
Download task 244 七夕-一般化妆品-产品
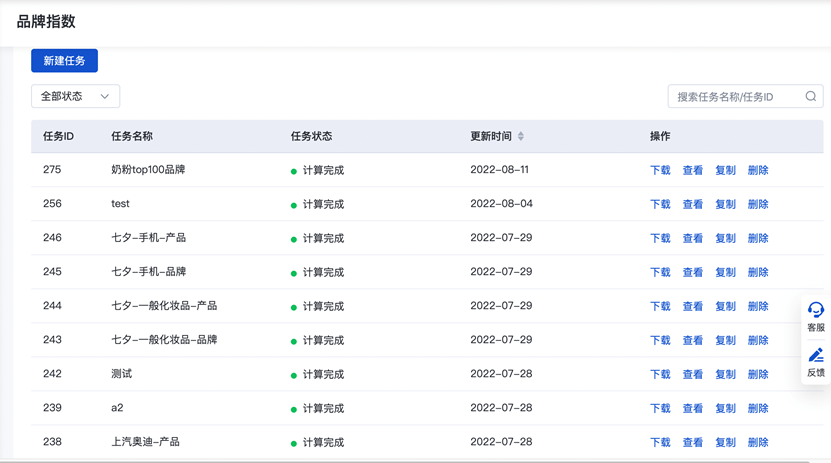click(x=660, y=307)
